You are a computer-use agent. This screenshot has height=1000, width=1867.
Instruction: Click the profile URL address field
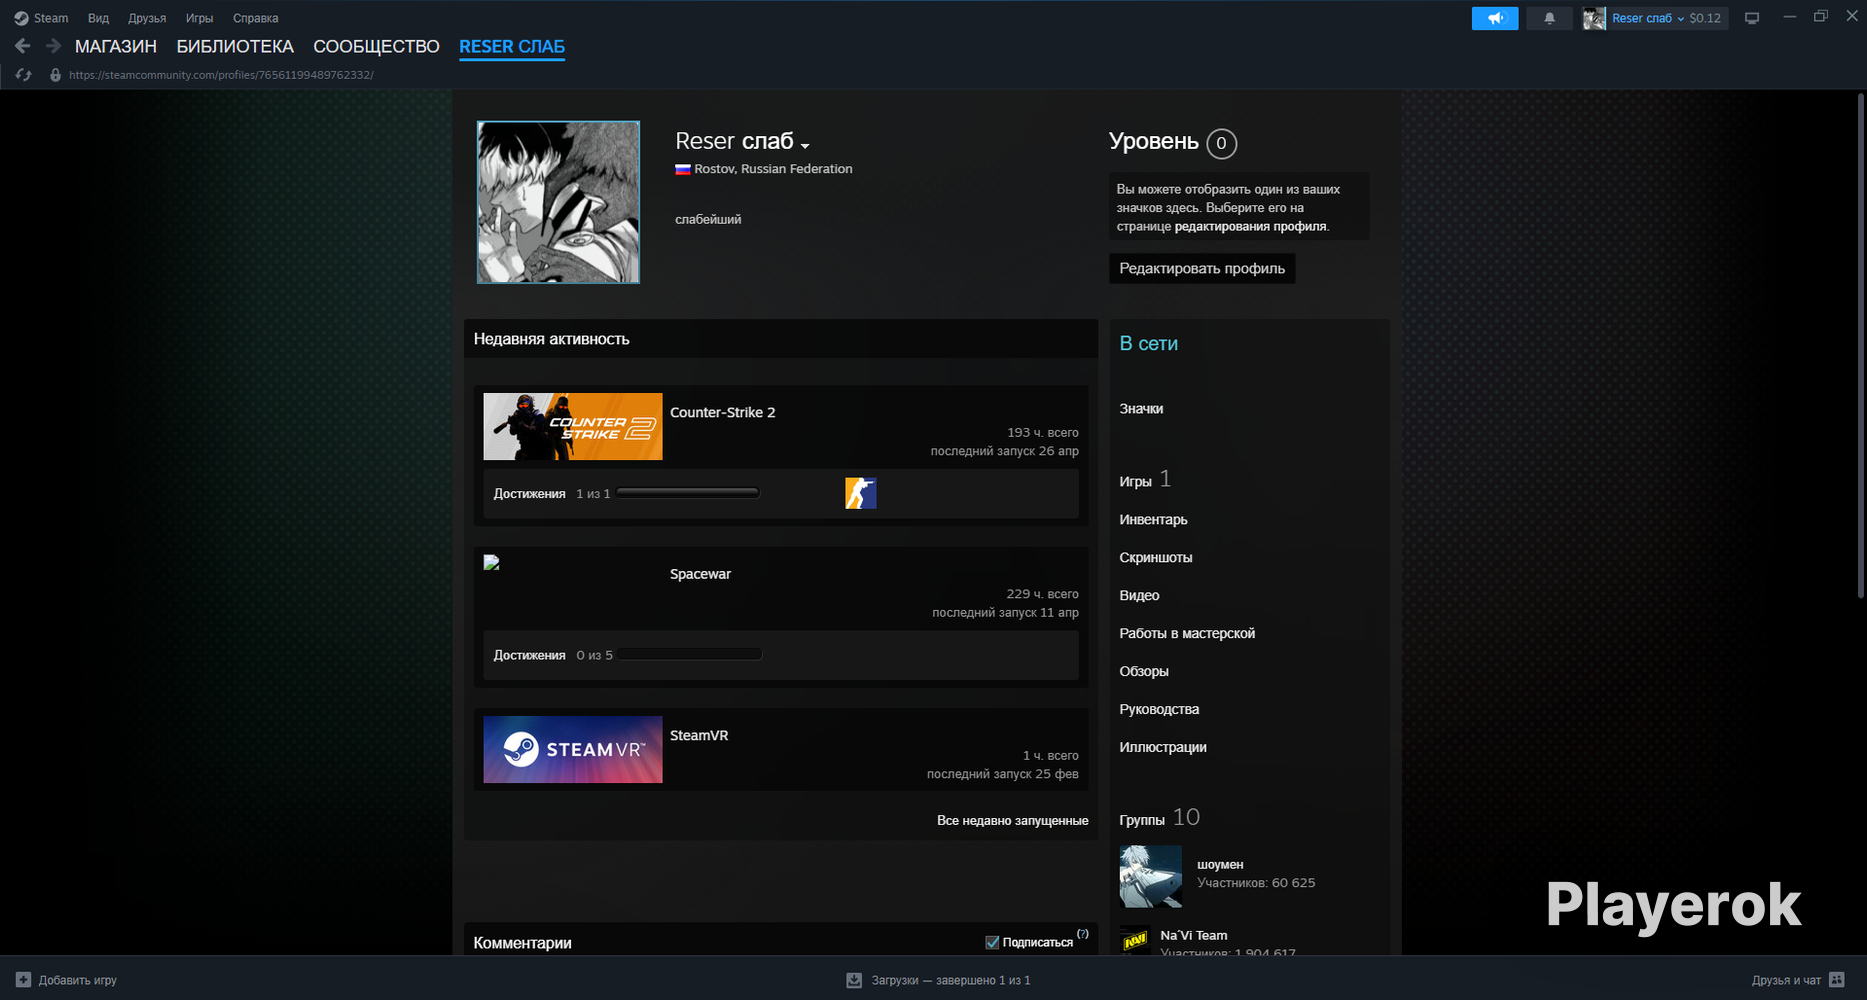(x=221, y=75)
